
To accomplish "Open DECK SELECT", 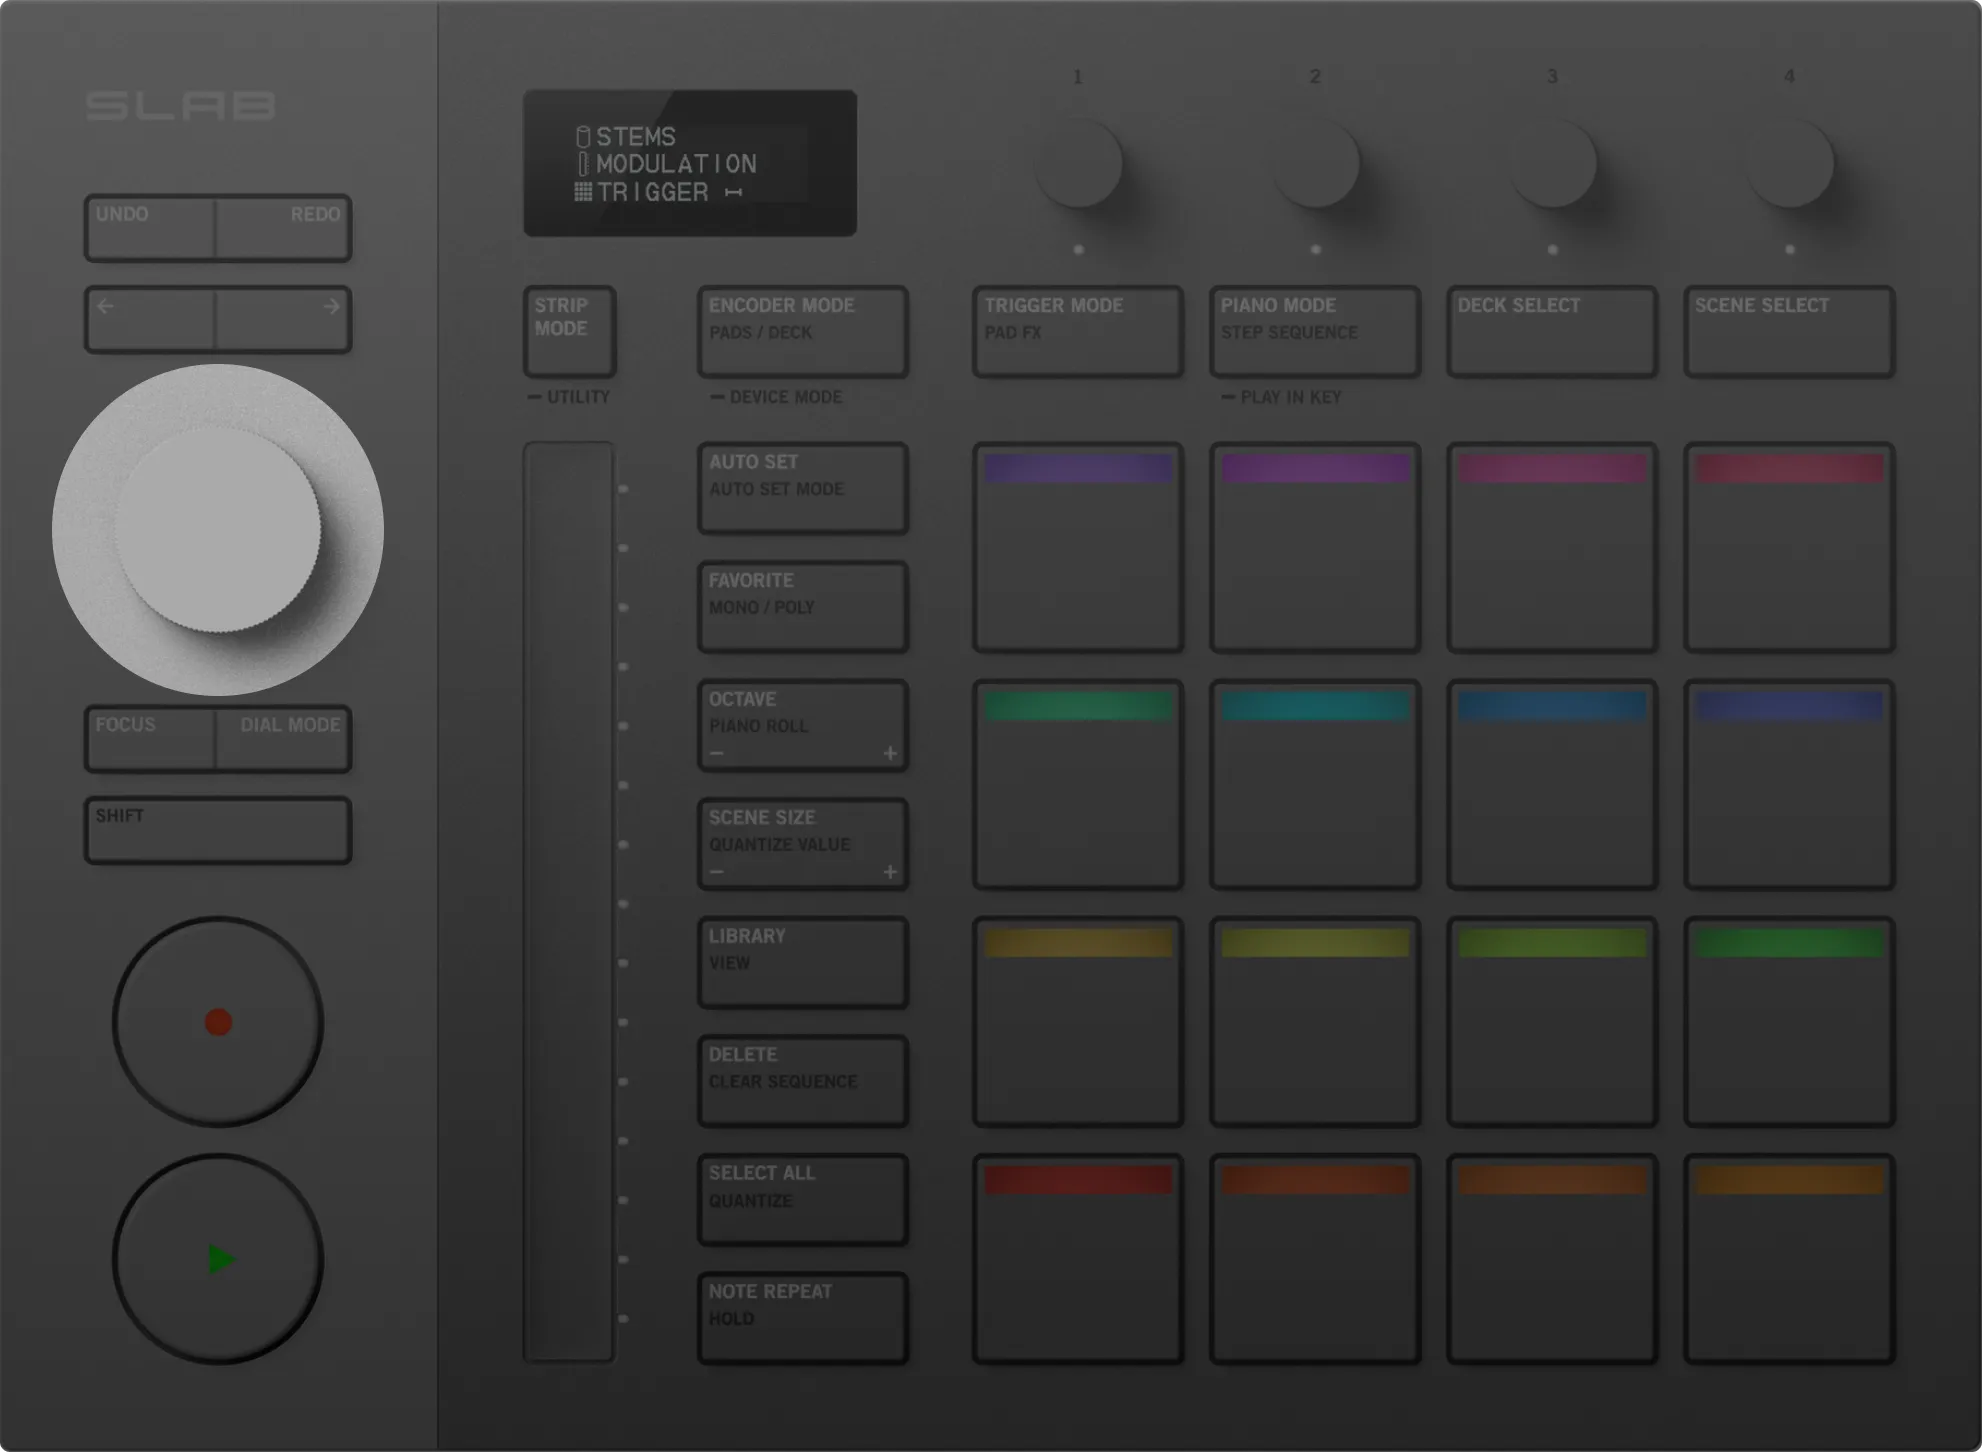I will pos(1551,331).
